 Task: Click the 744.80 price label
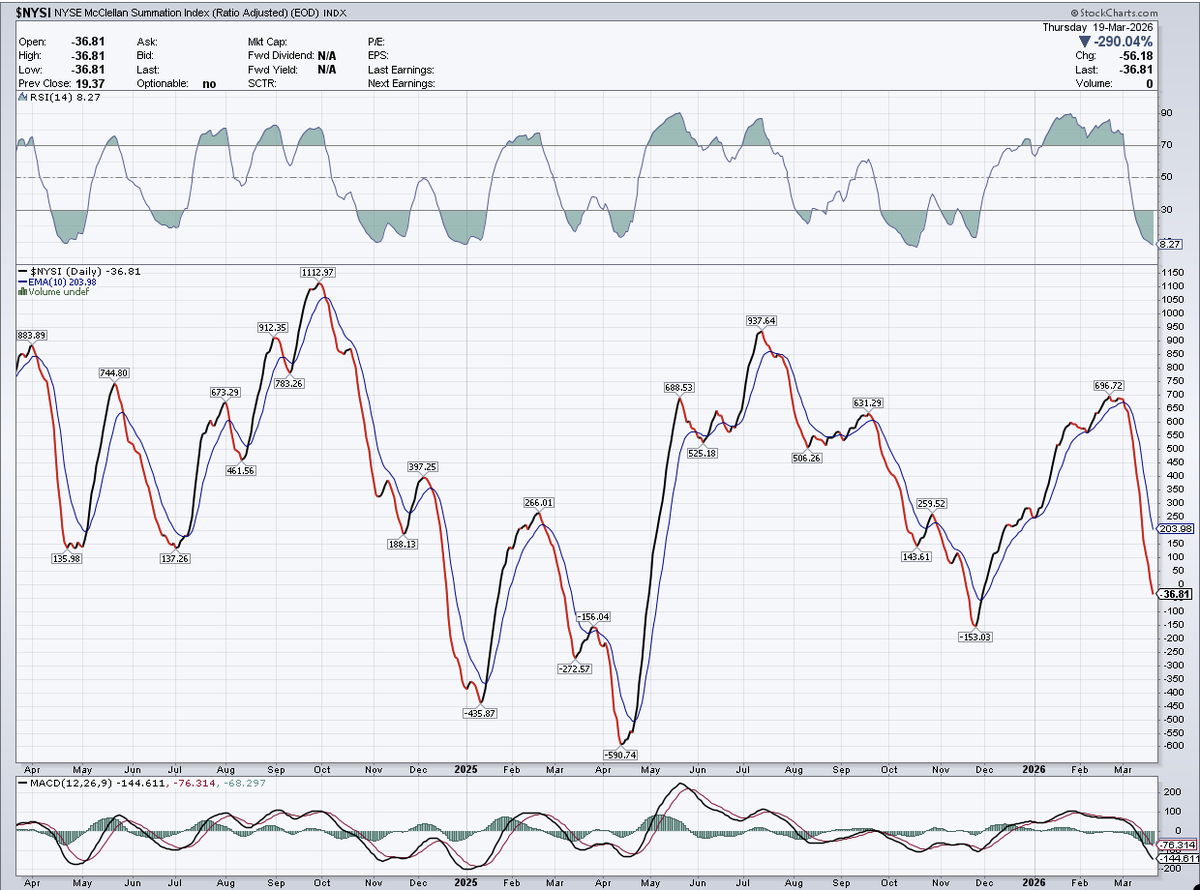(114, 372)
